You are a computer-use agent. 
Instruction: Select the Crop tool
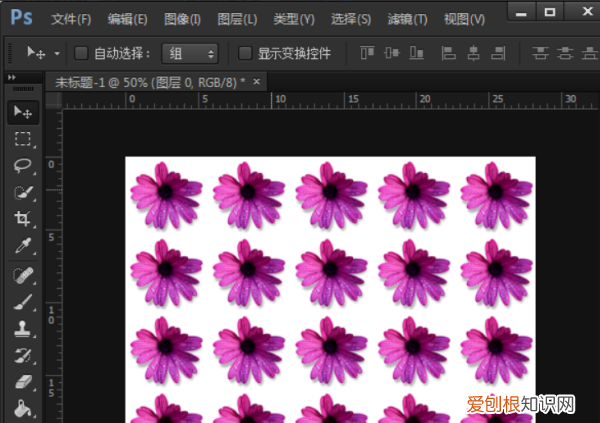click(23, 219)
